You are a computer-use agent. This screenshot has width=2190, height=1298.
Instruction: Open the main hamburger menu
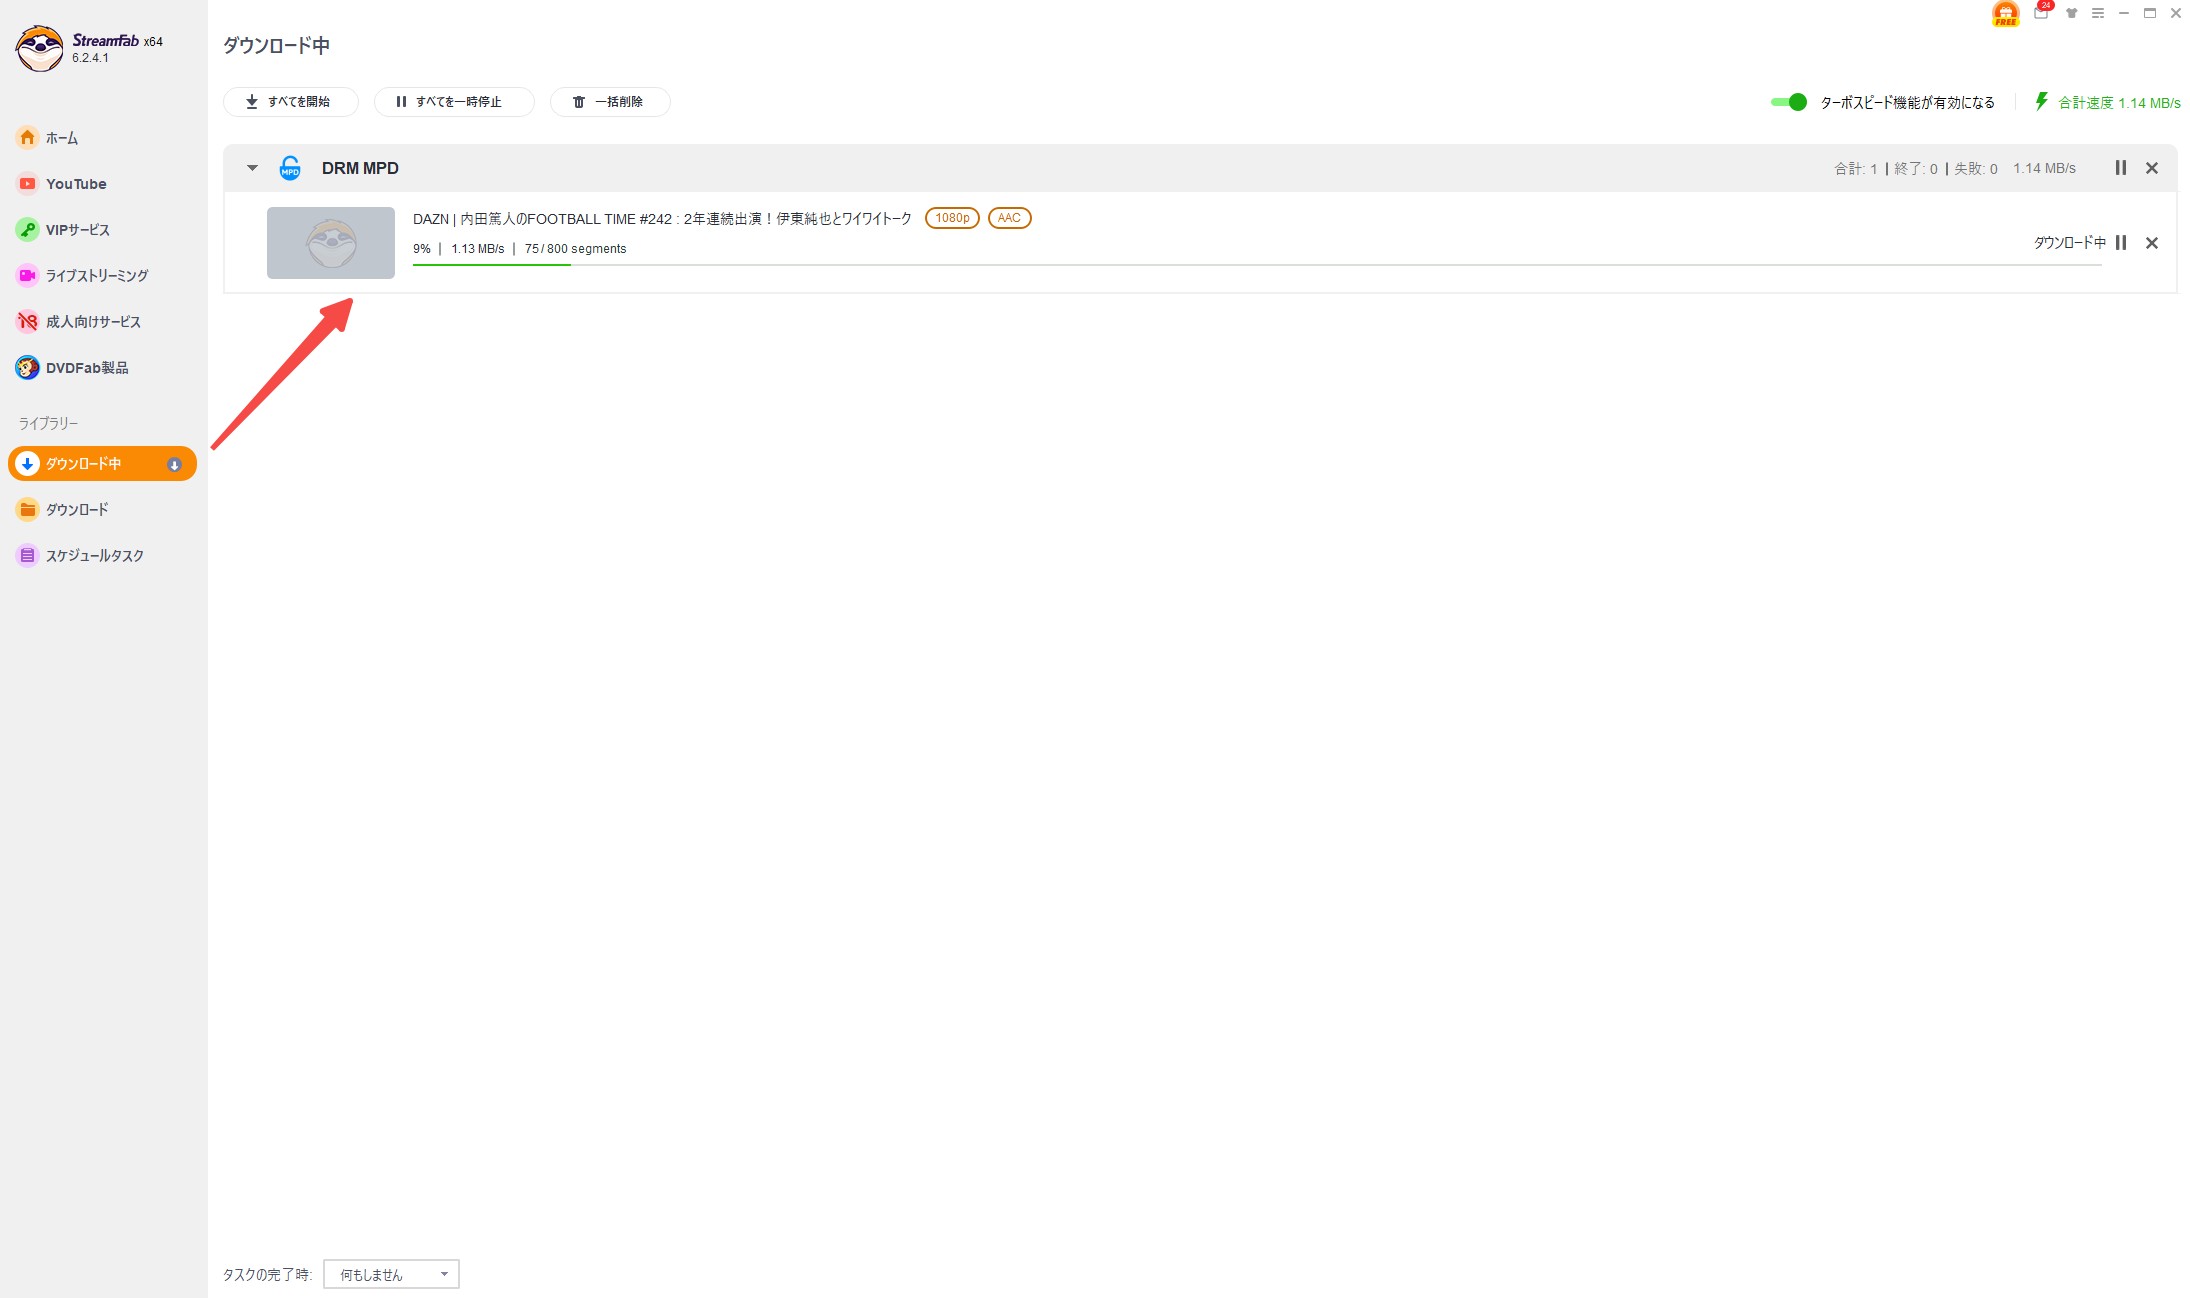coord(2097,13)
